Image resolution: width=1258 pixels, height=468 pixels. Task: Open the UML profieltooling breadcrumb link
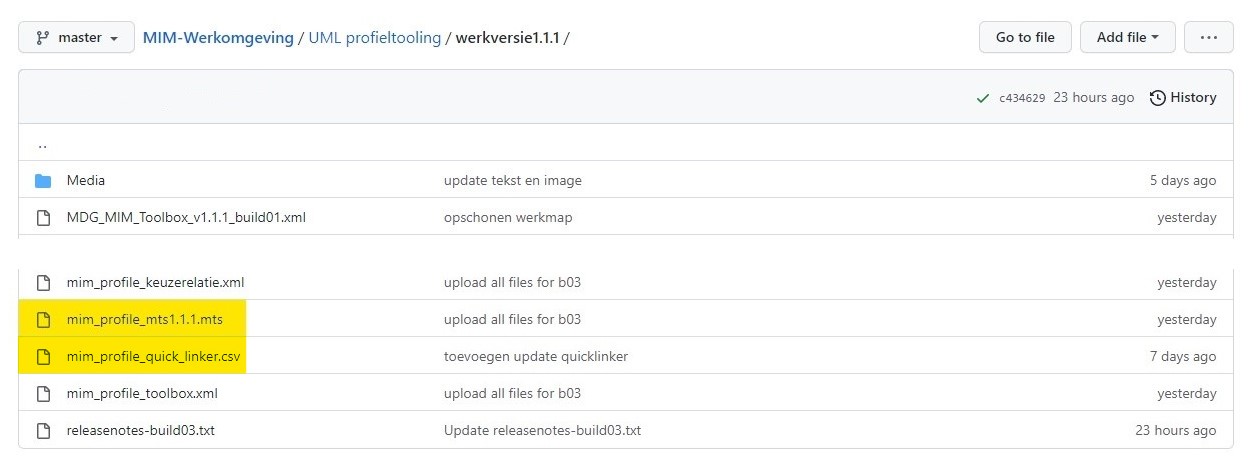click(x=375, y=37)
